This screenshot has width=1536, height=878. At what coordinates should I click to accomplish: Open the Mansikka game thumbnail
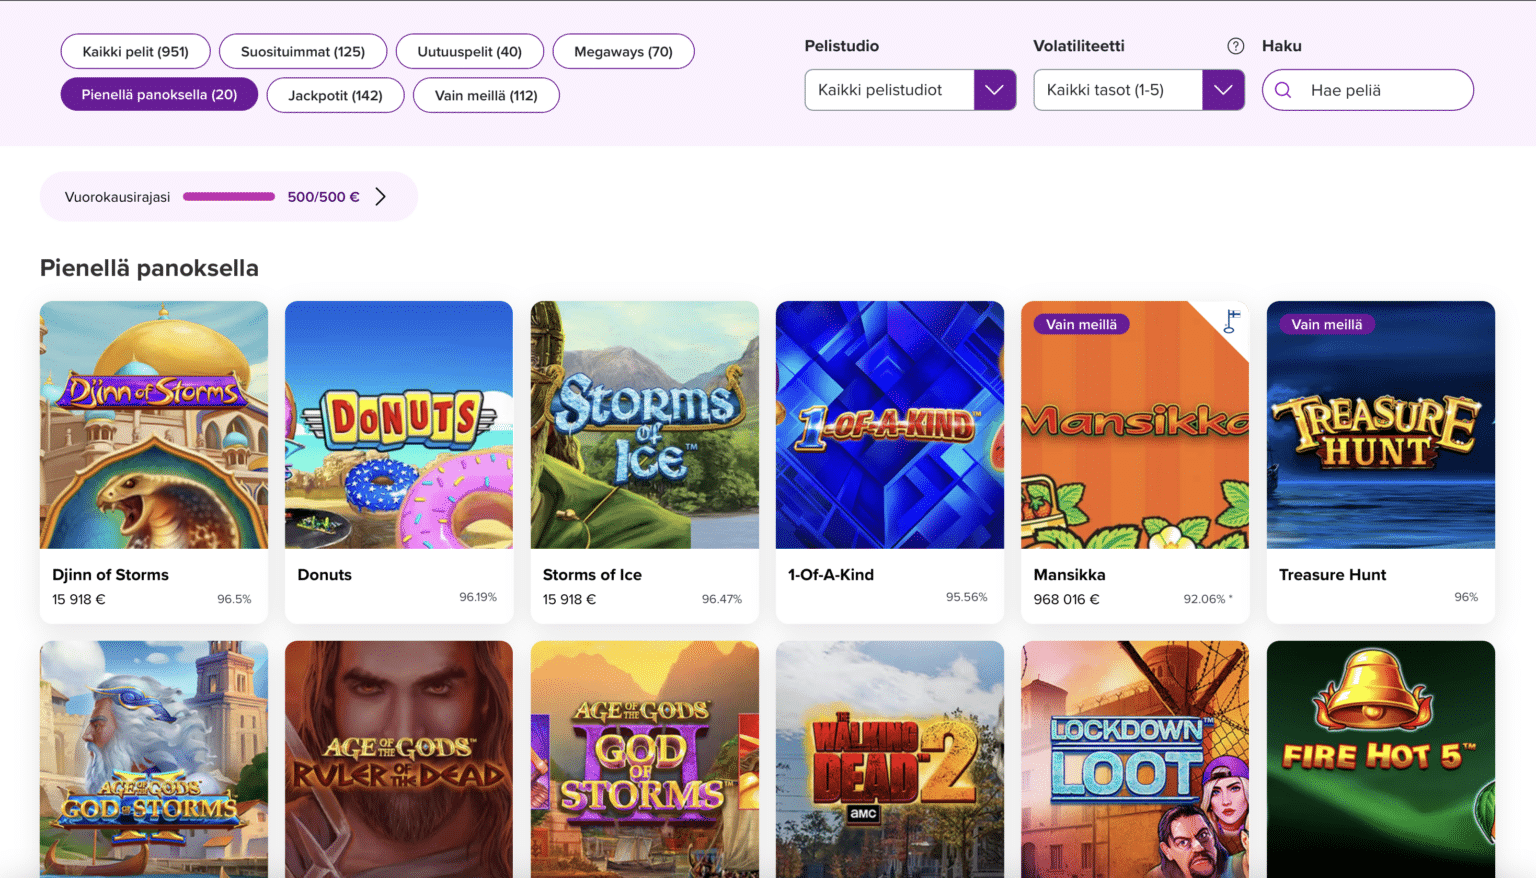coord(1135,425)
